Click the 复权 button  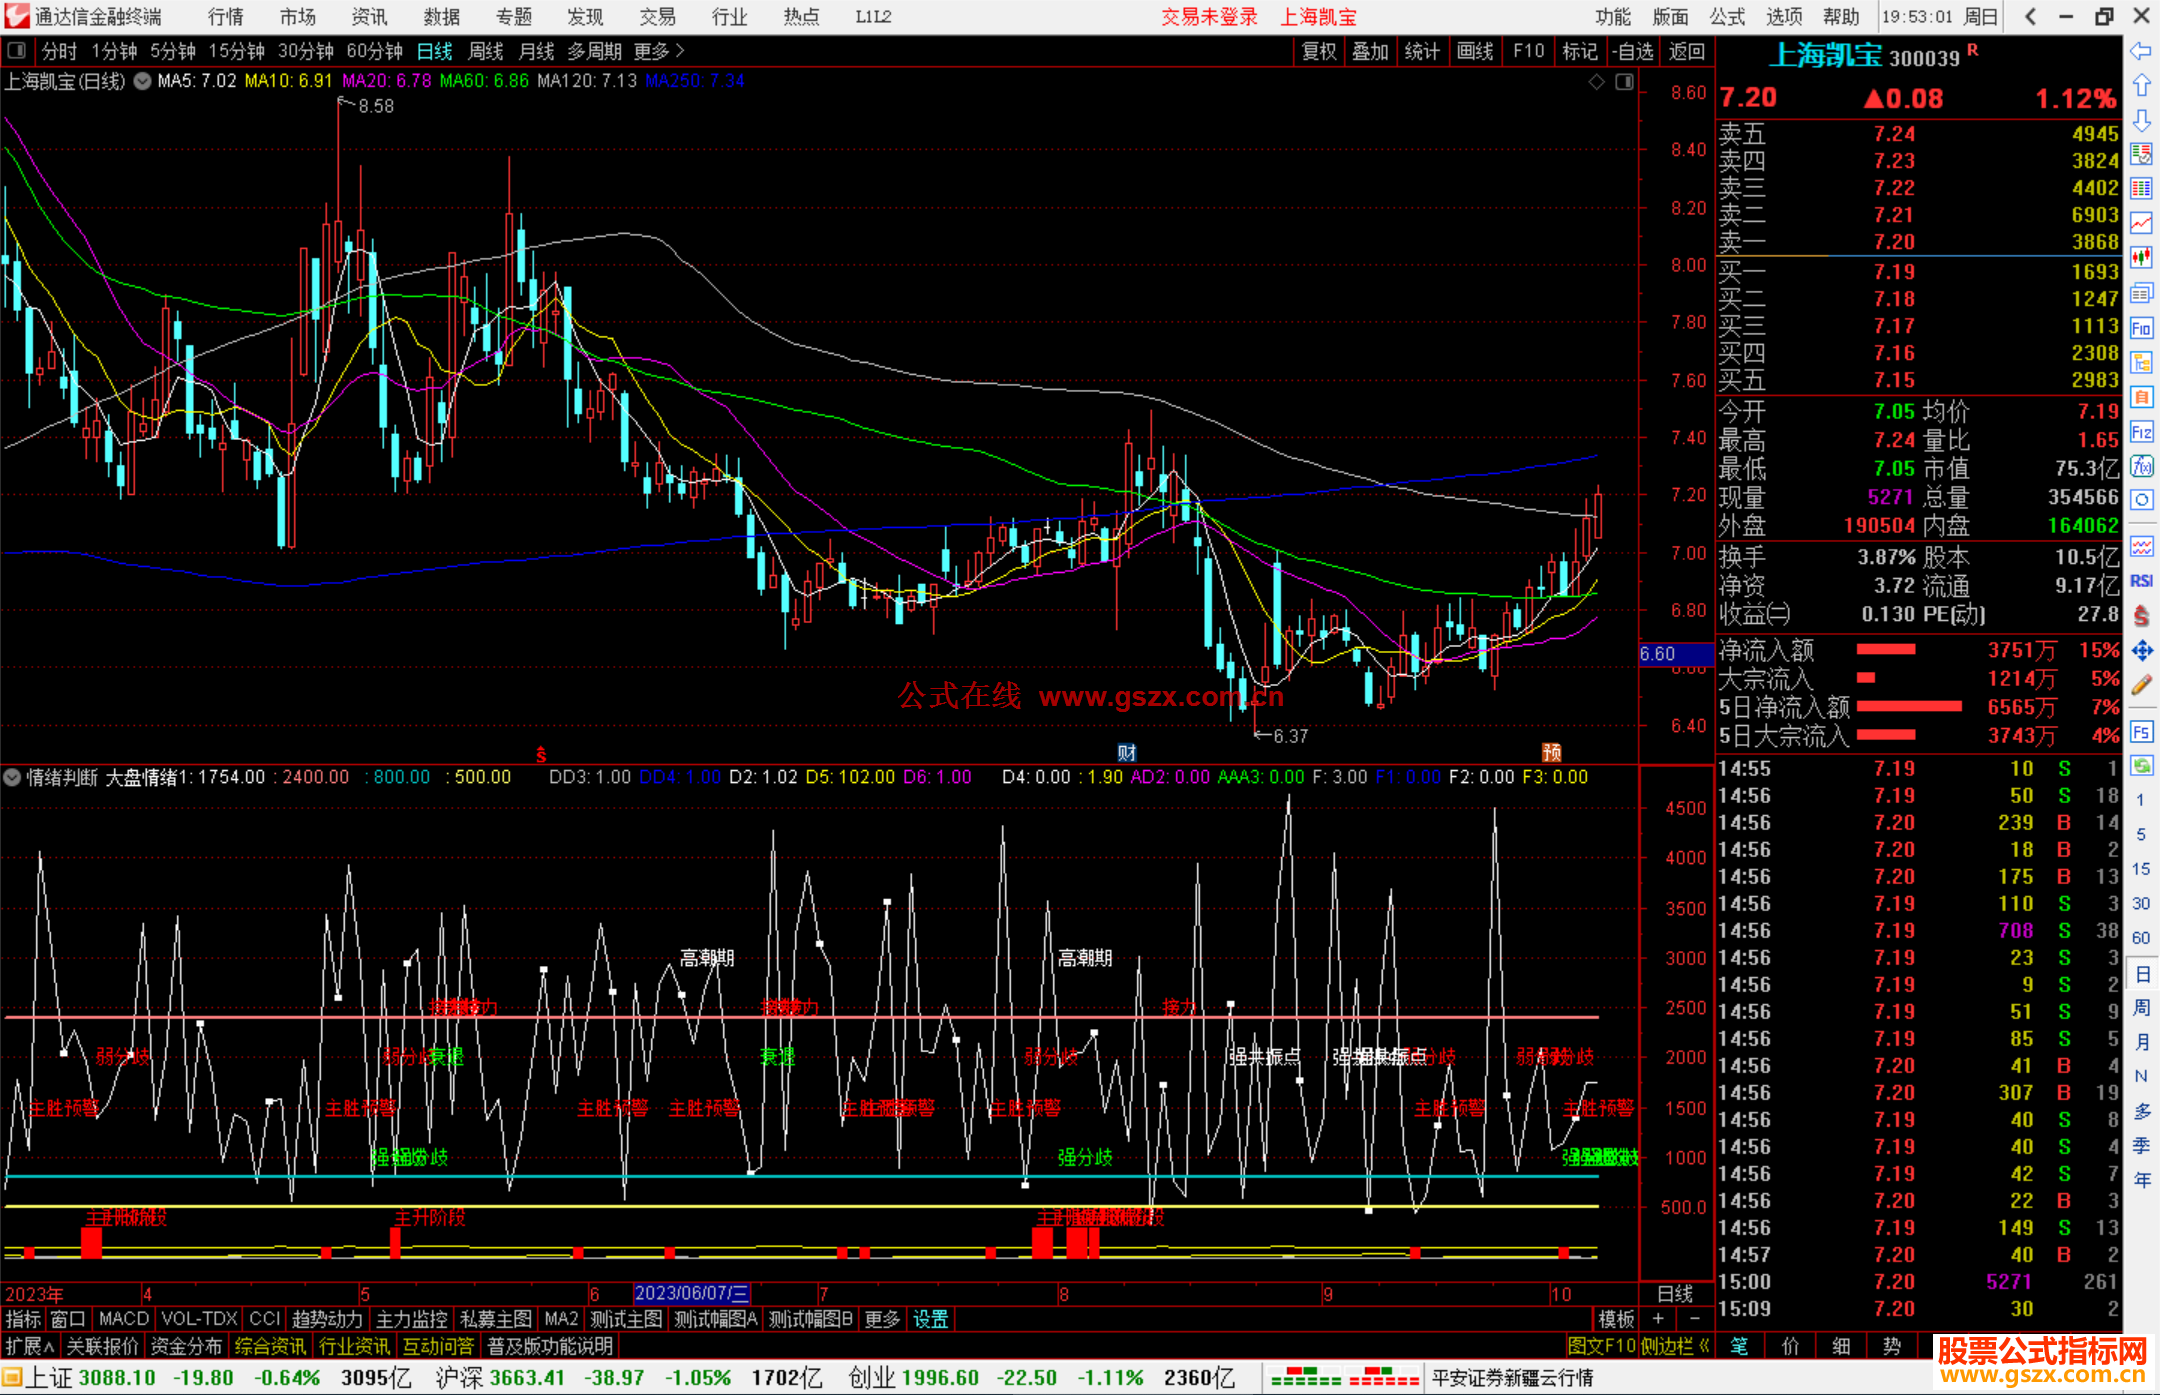click(x=1319, y=51)
